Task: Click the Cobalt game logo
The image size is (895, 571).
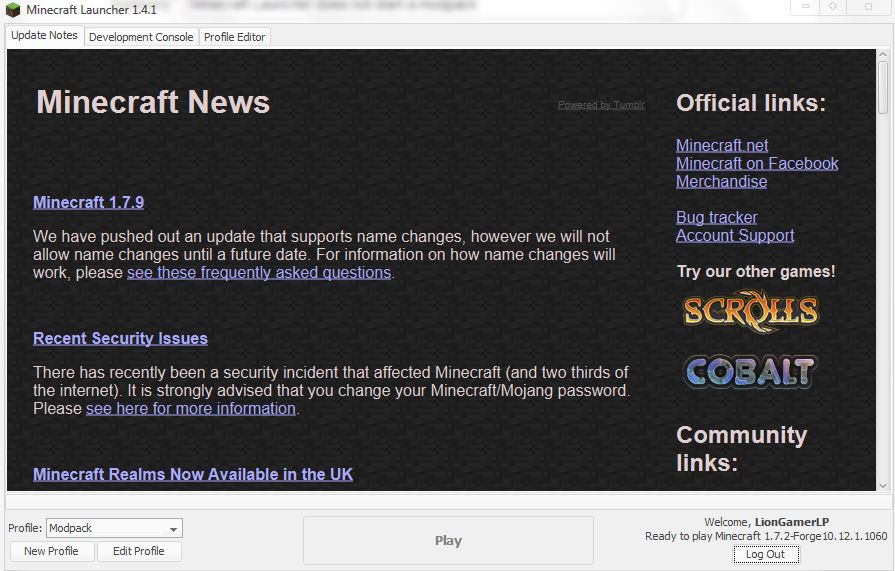Action: (x=750, y=372)
